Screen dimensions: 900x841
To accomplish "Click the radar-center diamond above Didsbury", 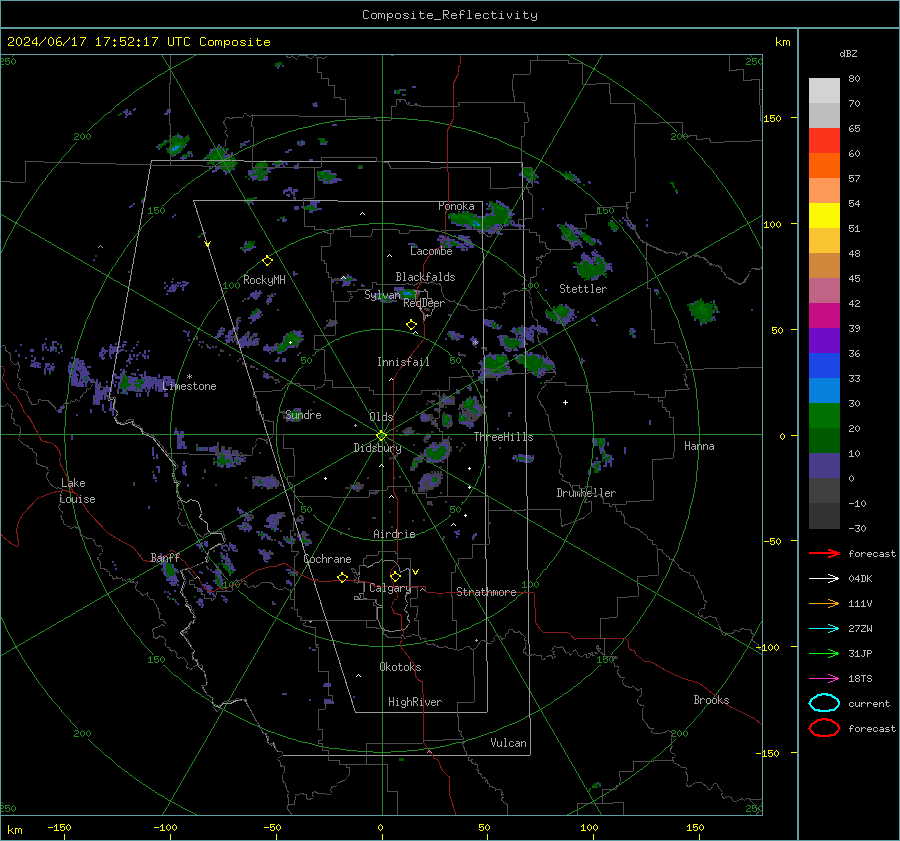I will [x=381, y=436].
